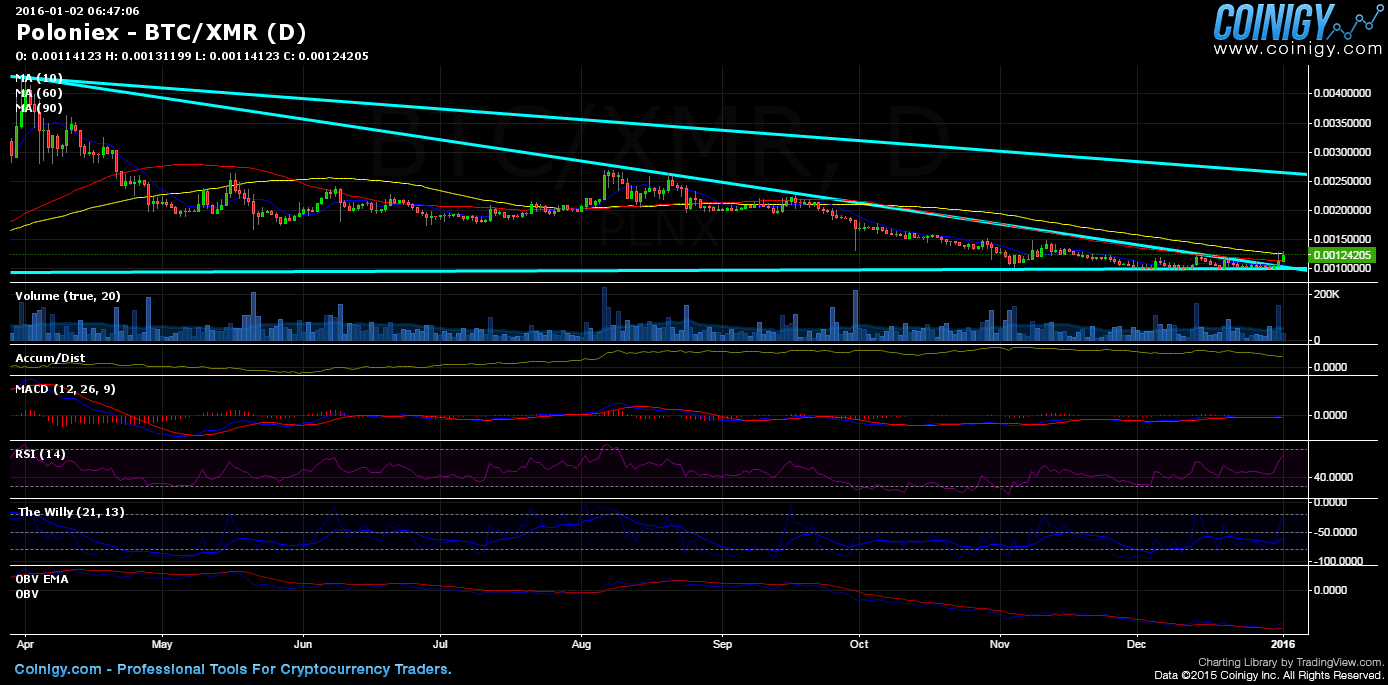This screenshot has height=685, width=1388.
Task: Click the MACD (12, 26, 9) indicator label
Action: (x=65, y=389)
